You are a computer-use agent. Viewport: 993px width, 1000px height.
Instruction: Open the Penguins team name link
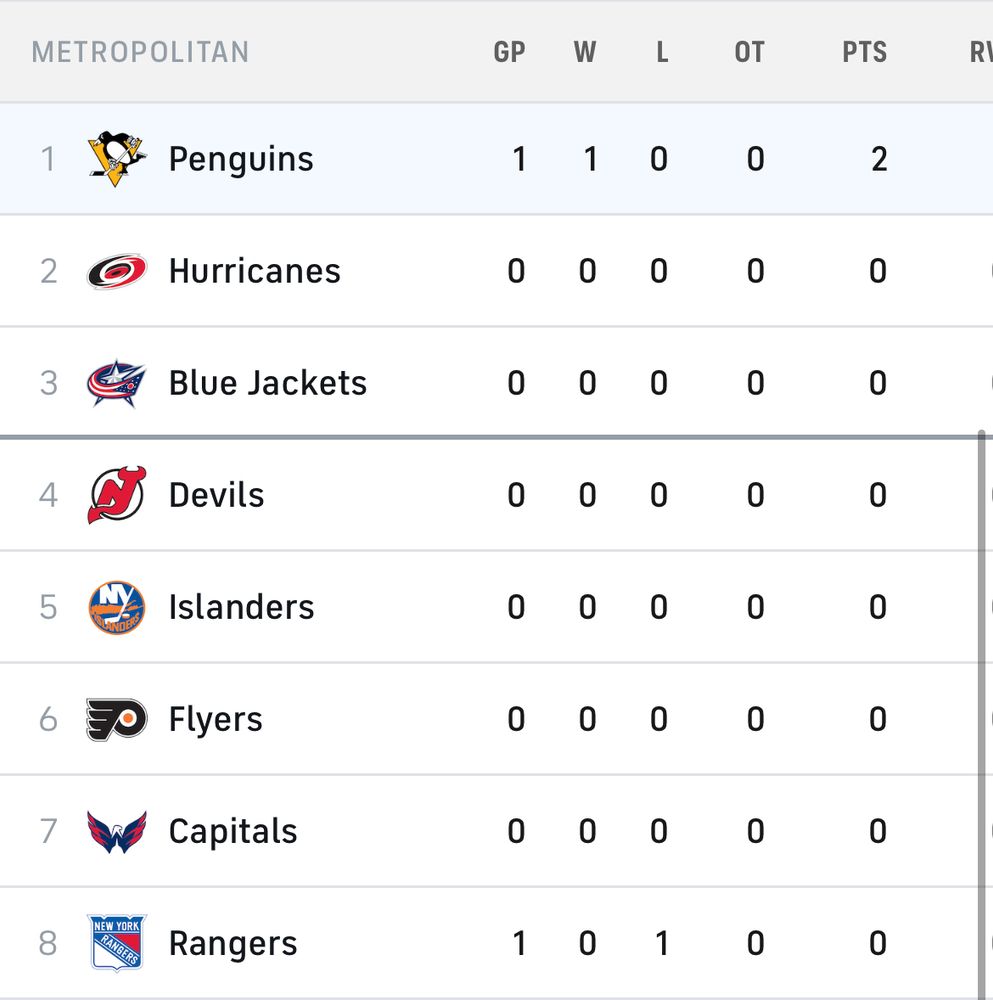pyautogui.click(x=241, y=159)
